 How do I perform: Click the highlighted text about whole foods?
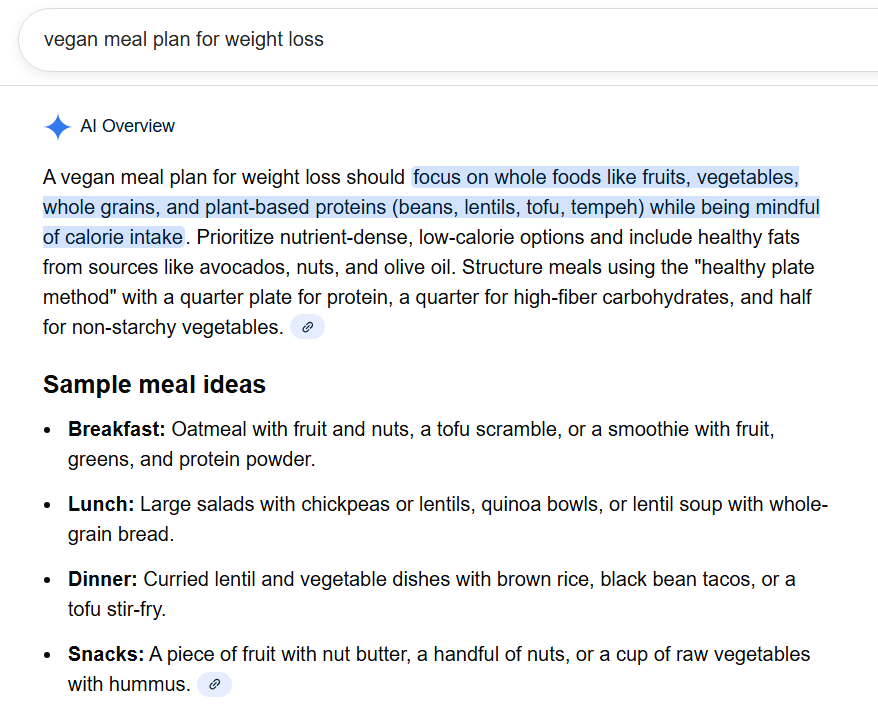tap(604, 176)
